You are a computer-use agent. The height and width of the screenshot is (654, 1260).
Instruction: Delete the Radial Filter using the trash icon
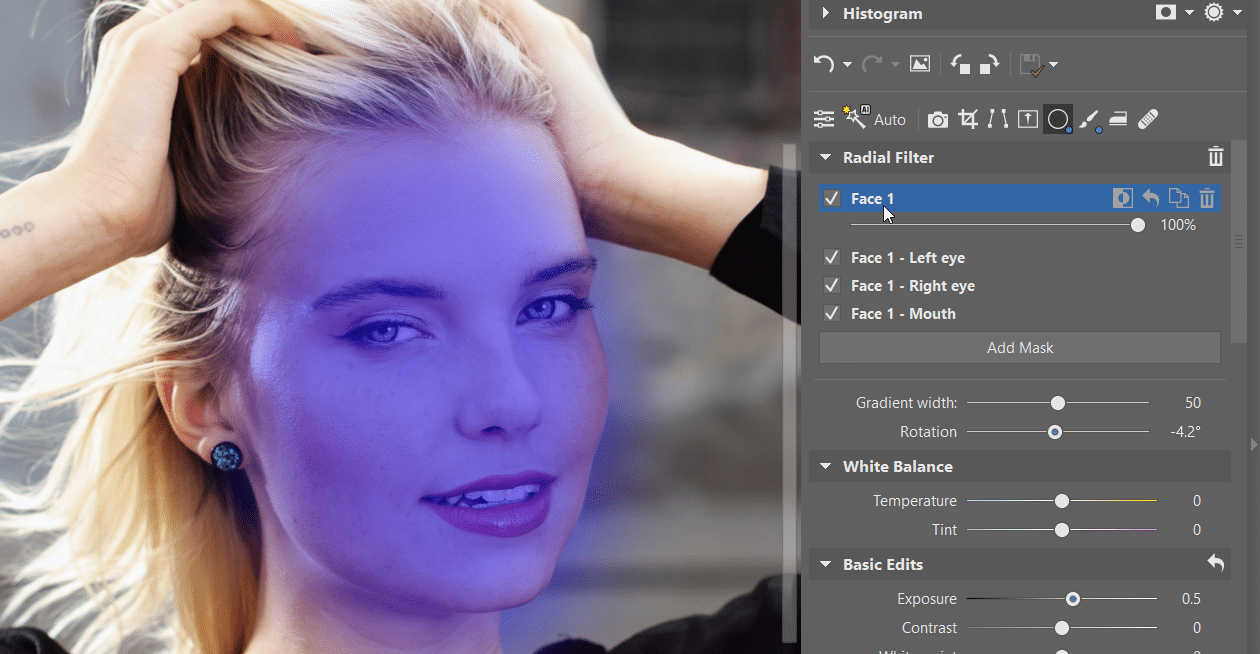coord(1215,157)
